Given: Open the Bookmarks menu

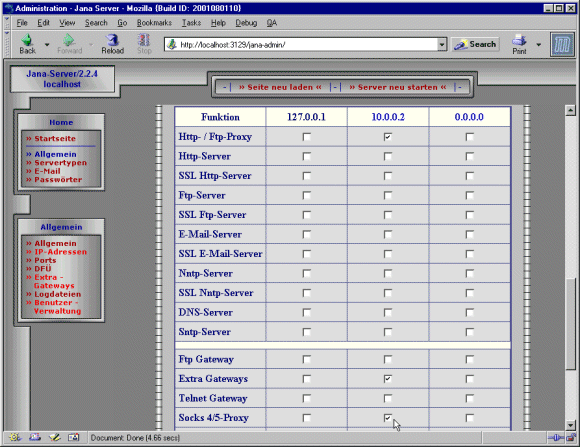Looking at the screenshot, I should click(x=154, y=23).
